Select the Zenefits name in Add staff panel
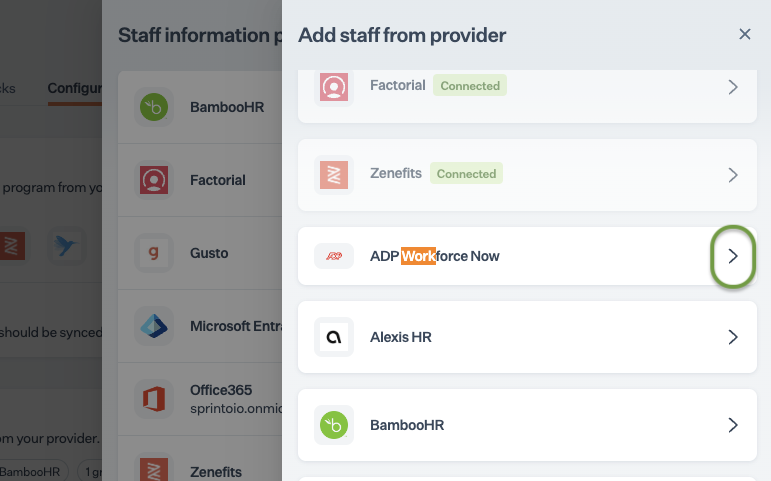The height and width of the screenshot is (481, 771). point(396,173)
